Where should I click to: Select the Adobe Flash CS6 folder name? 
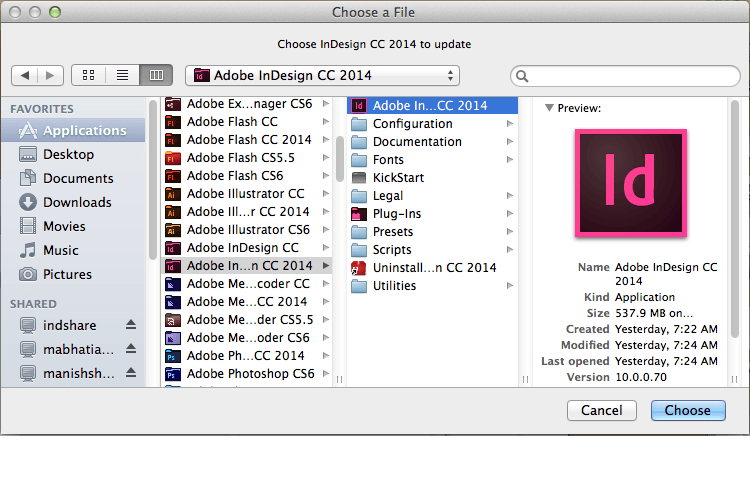pyautogui.click(x=235, y=176)
